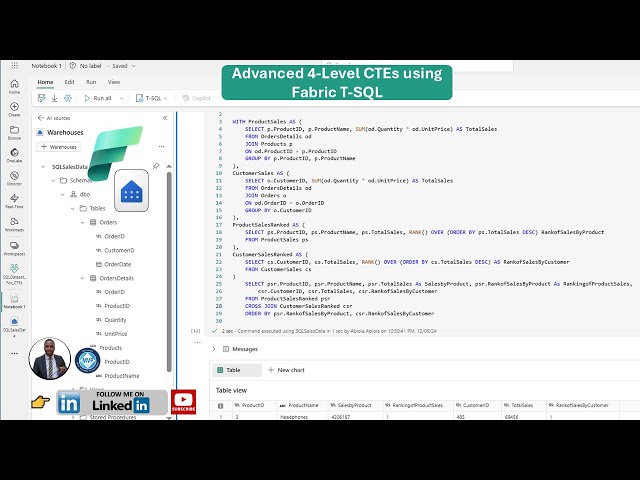Go back to All sources
The width and height of the screenshot is (640, 480).
point(54,118)
